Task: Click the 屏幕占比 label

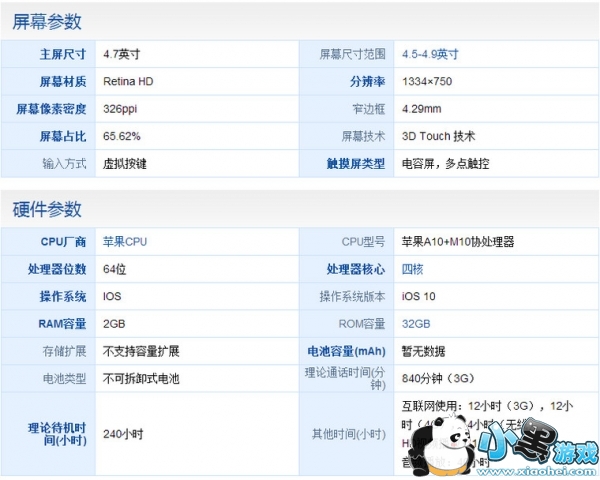Action: (x=63, y=136)
